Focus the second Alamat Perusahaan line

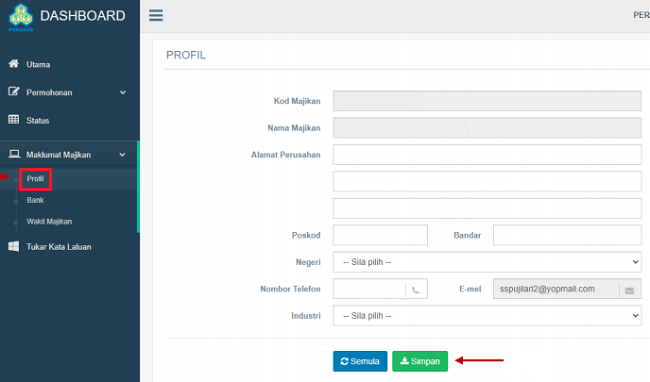tap(487, 181)
